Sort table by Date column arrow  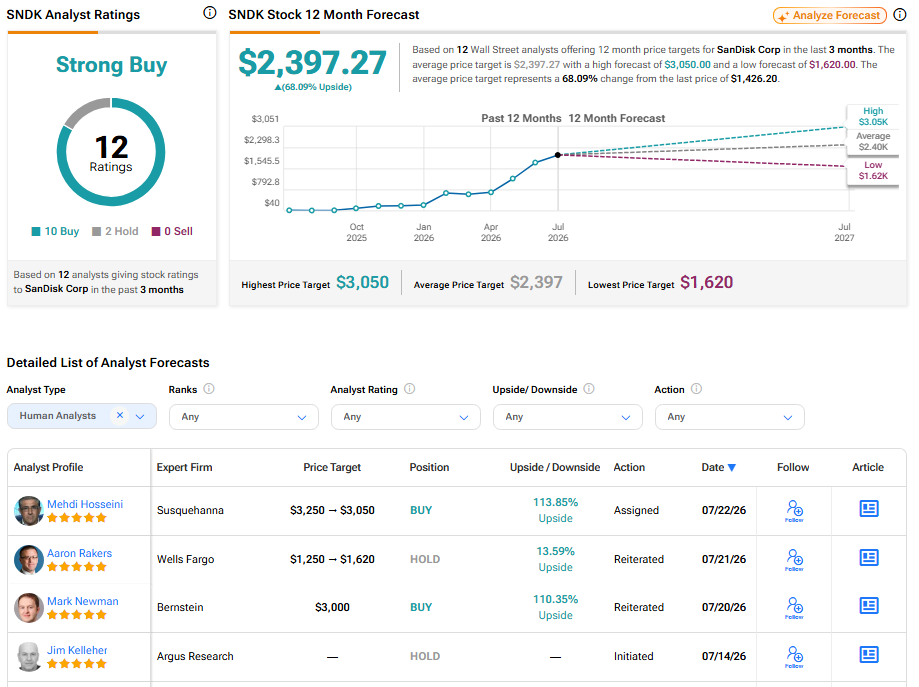pyautogui.click(x=731, y=467)
